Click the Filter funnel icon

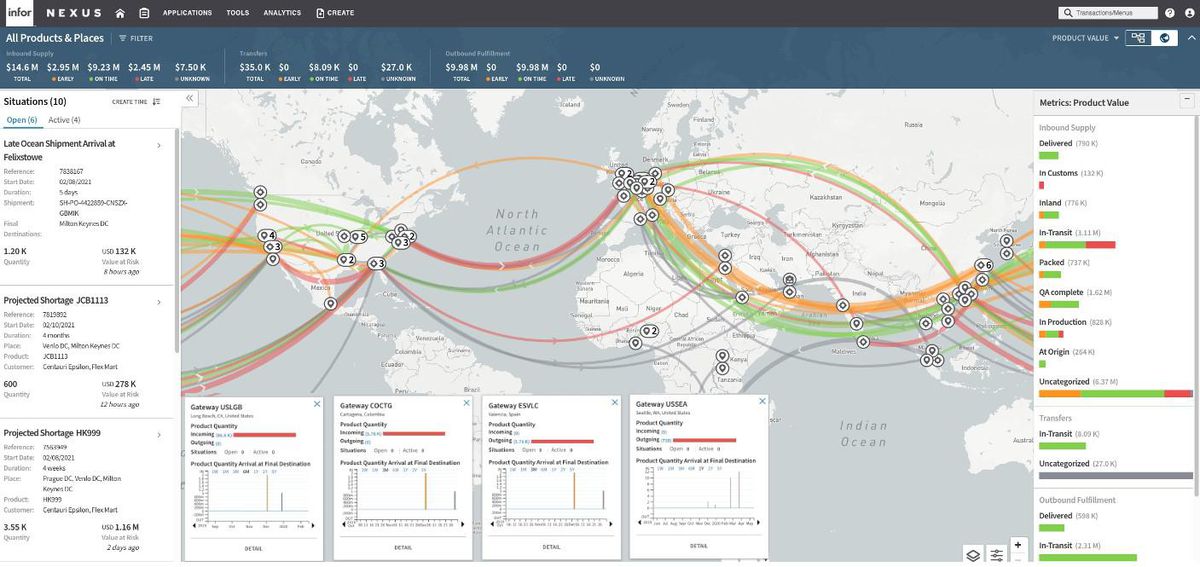point(123,38)
